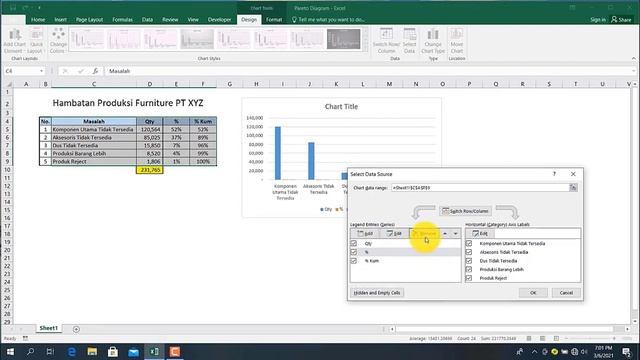Open the Name Box dropdown
Image resolution: width=640 pixels, height=360 pixels.
click(42, 71)
